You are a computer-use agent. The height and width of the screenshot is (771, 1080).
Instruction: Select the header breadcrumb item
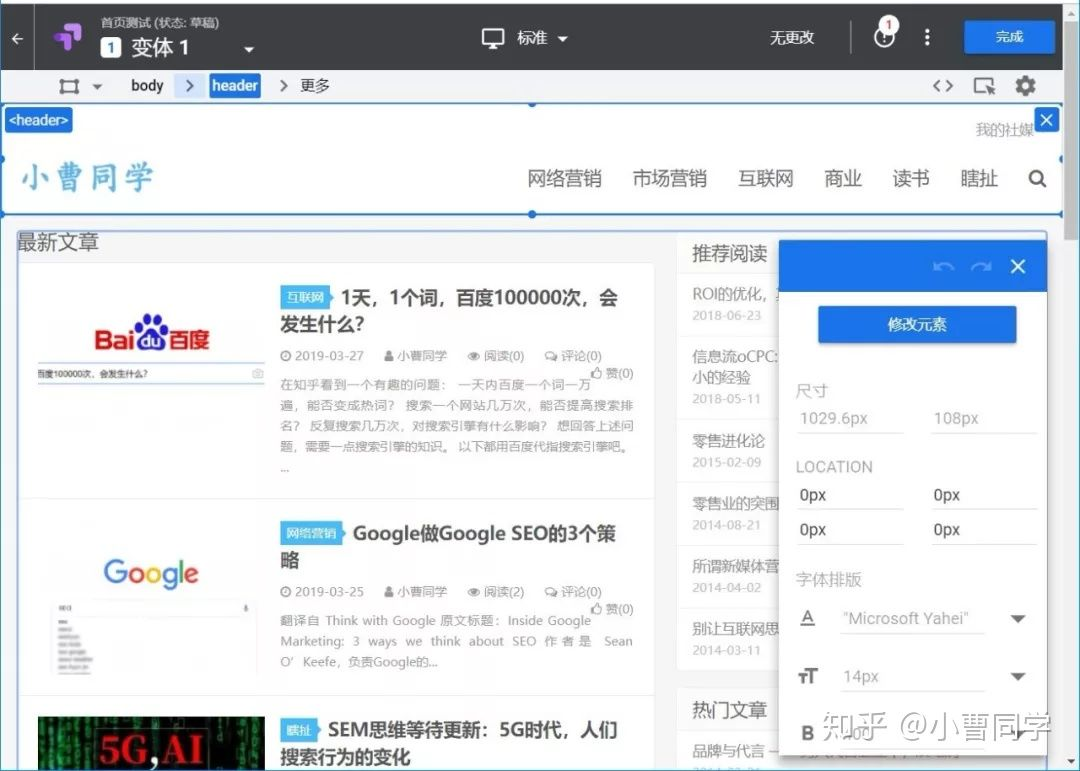coord(235,85)
